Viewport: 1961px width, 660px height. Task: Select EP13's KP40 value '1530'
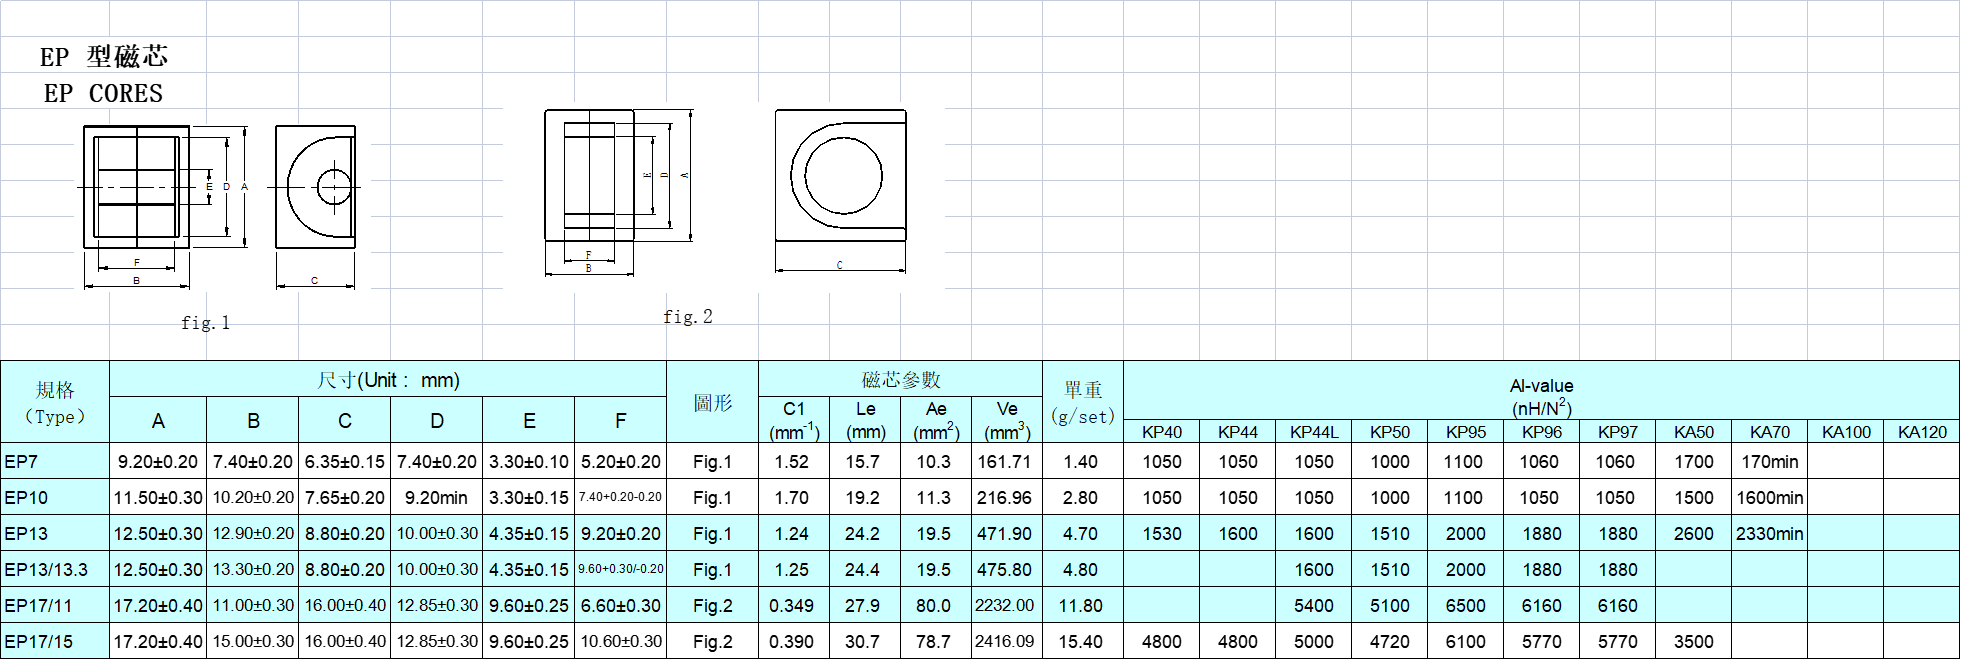pyautogui.click(x=1162, y=533)
